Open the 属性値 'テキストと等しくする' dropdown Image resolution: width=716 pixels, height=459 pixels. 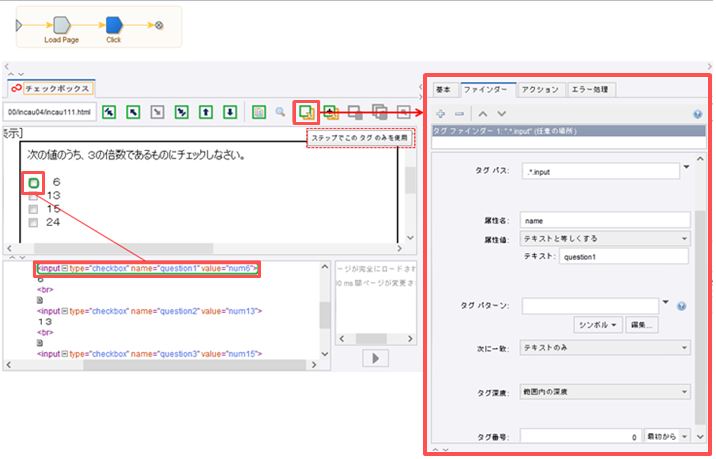[x=606, y=239]
